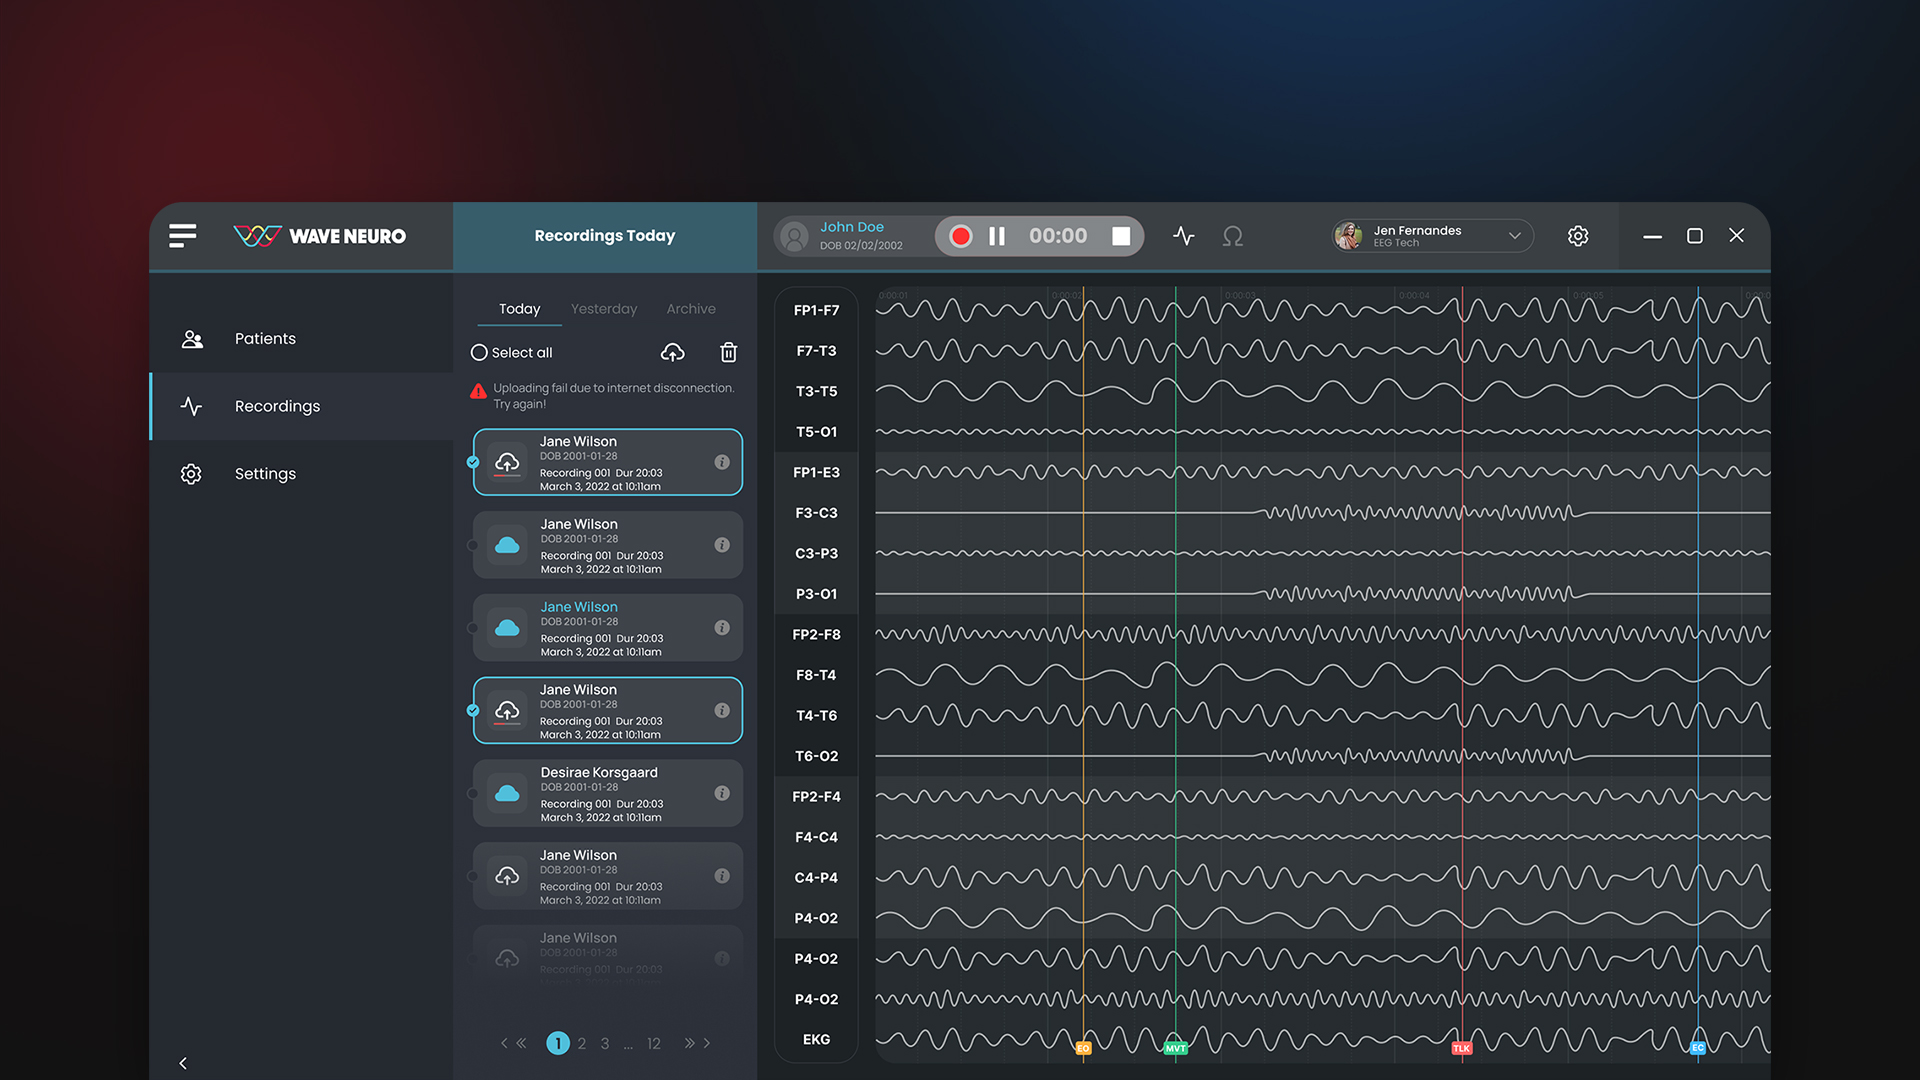Toggle the Select all radio button

(x=479, y=352)
